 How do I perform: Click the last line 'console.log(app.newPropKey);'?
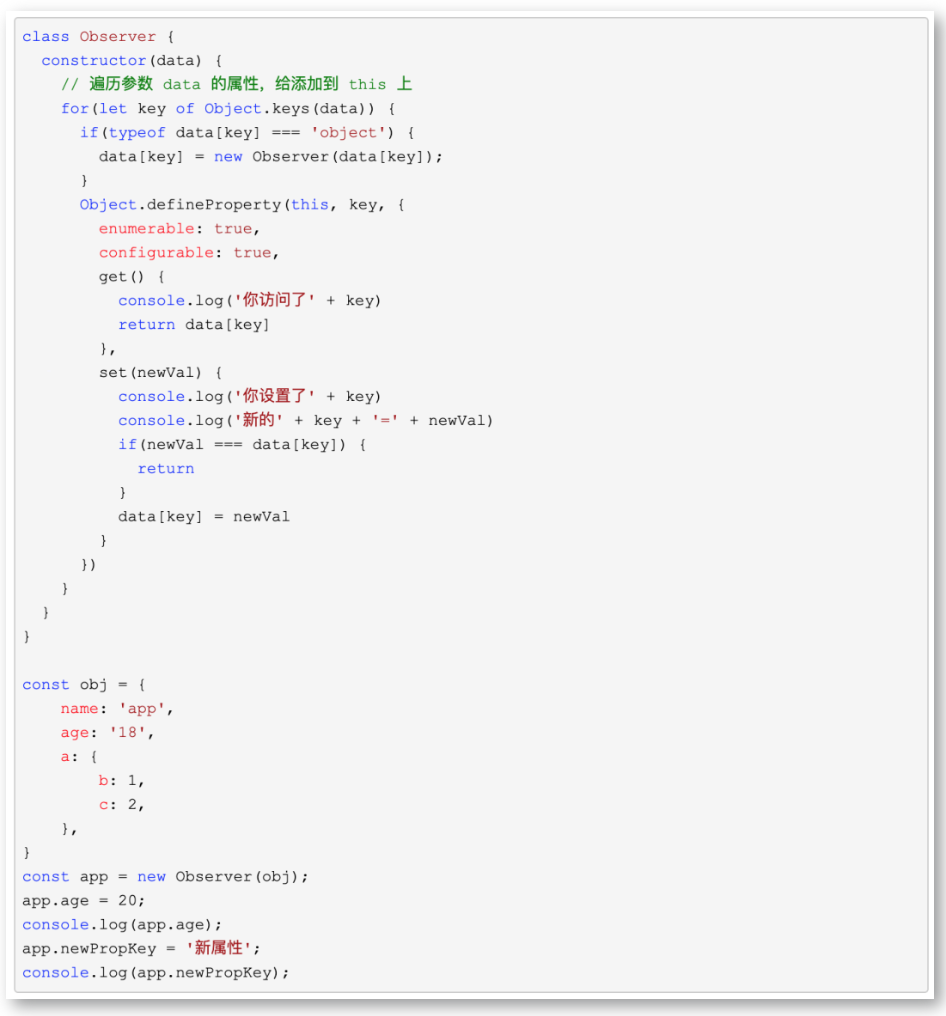[x=155, y=973]
